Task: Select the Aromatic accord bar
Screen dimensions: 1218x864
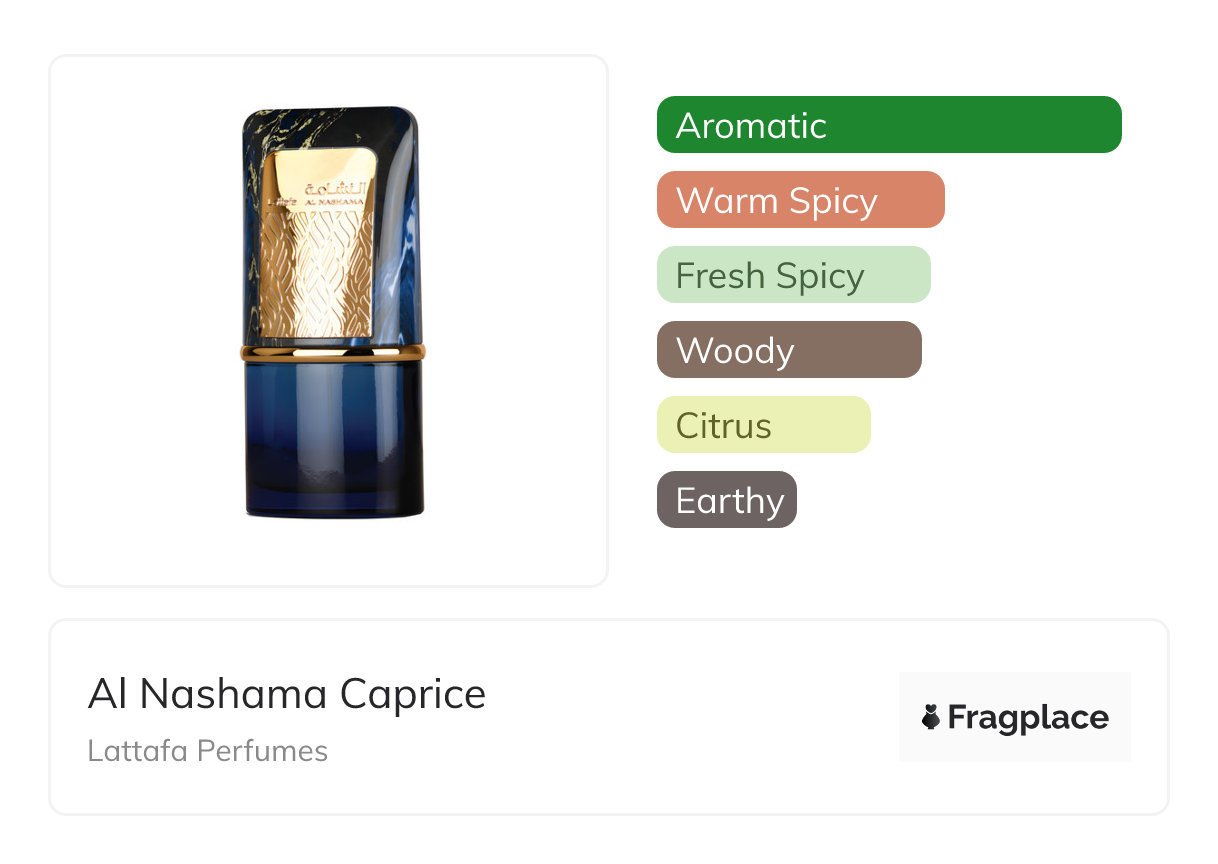Action: point(889,125)
